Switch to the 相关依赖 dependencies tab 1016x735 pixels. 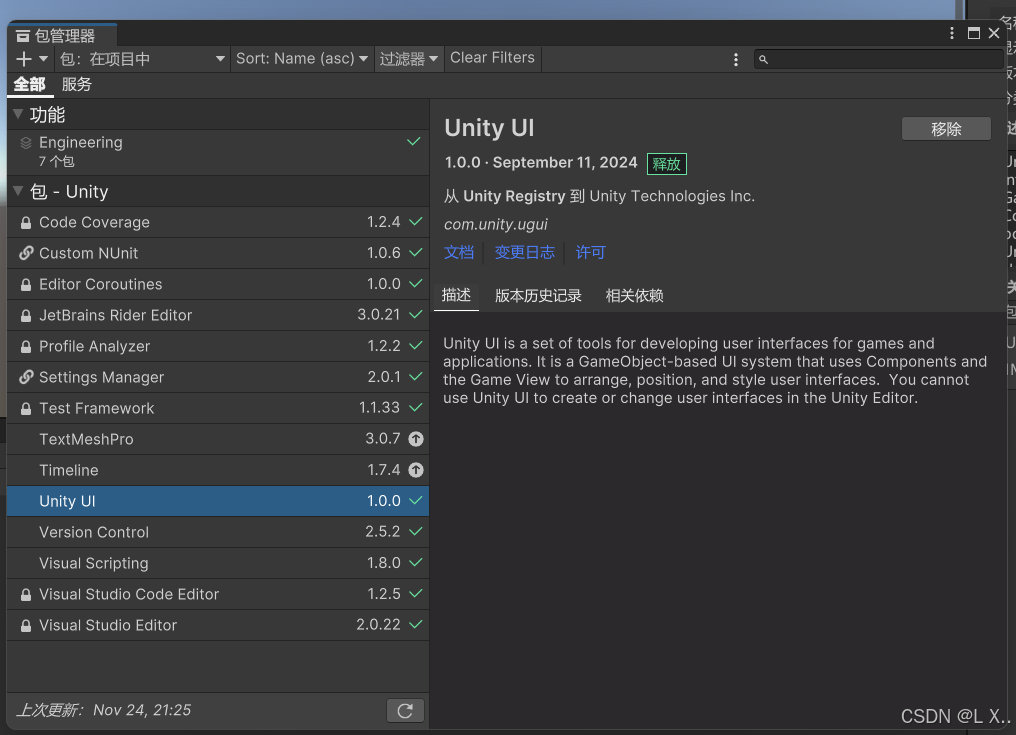click(634, 296)
